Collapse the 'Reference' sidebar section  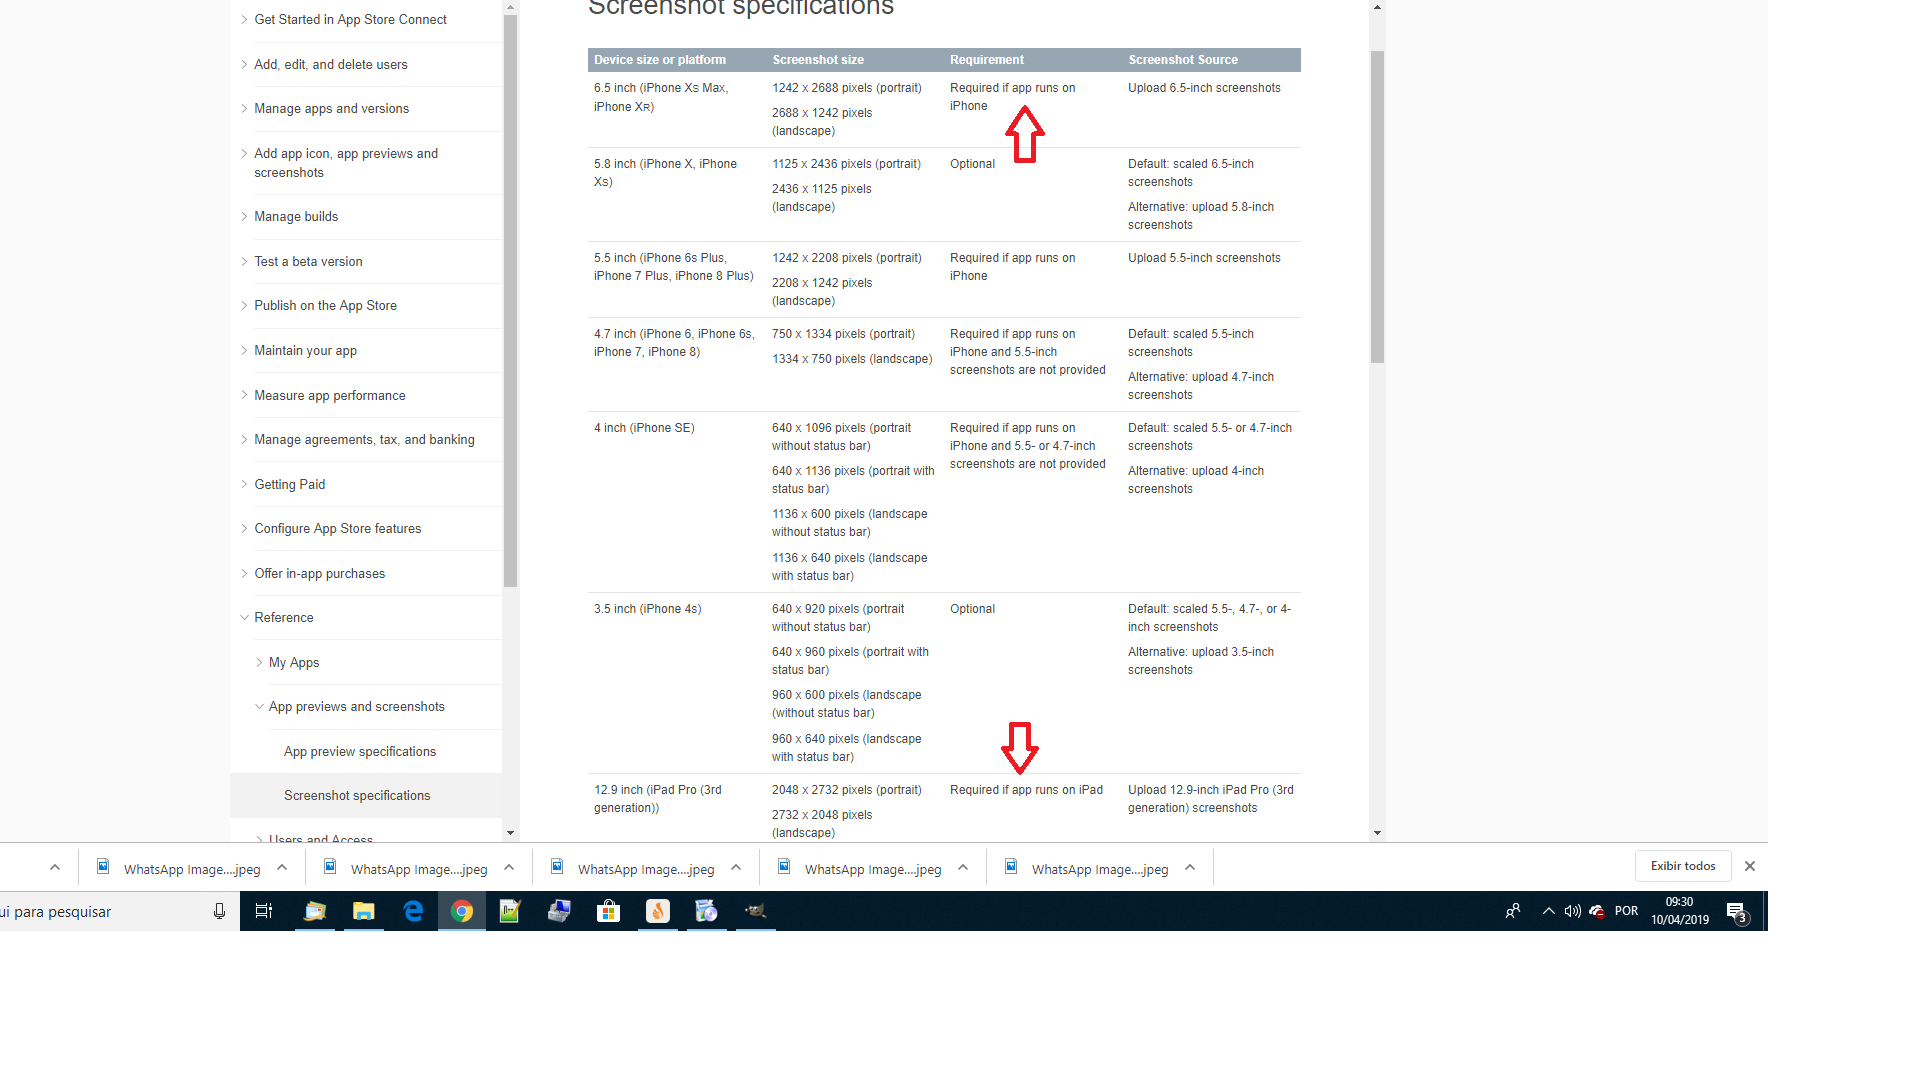283,618
